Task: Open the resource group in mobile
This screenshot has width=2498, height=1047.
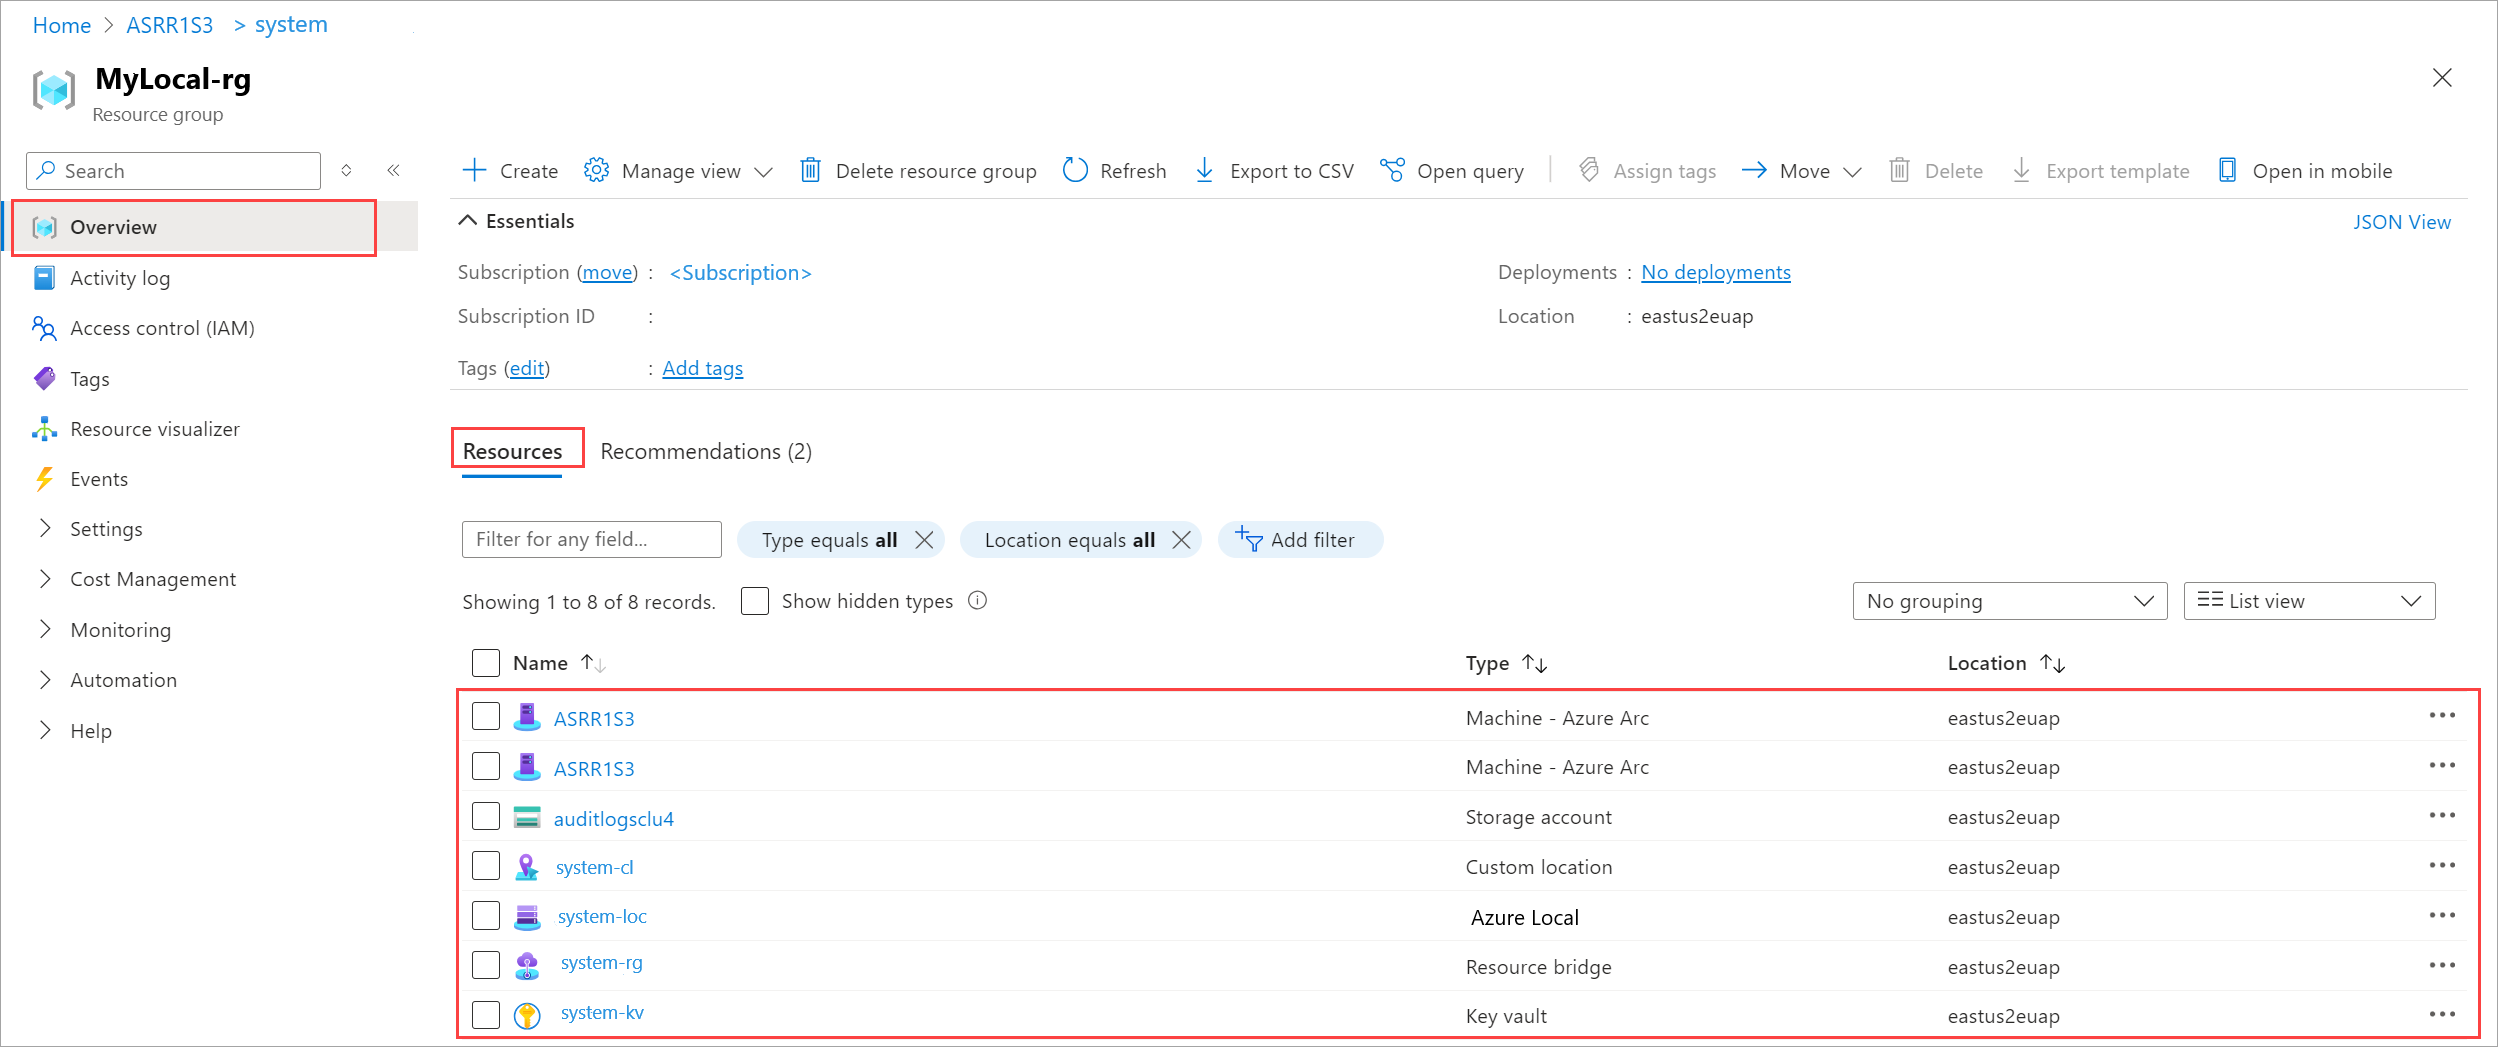Action: [x=2308, y=170]
